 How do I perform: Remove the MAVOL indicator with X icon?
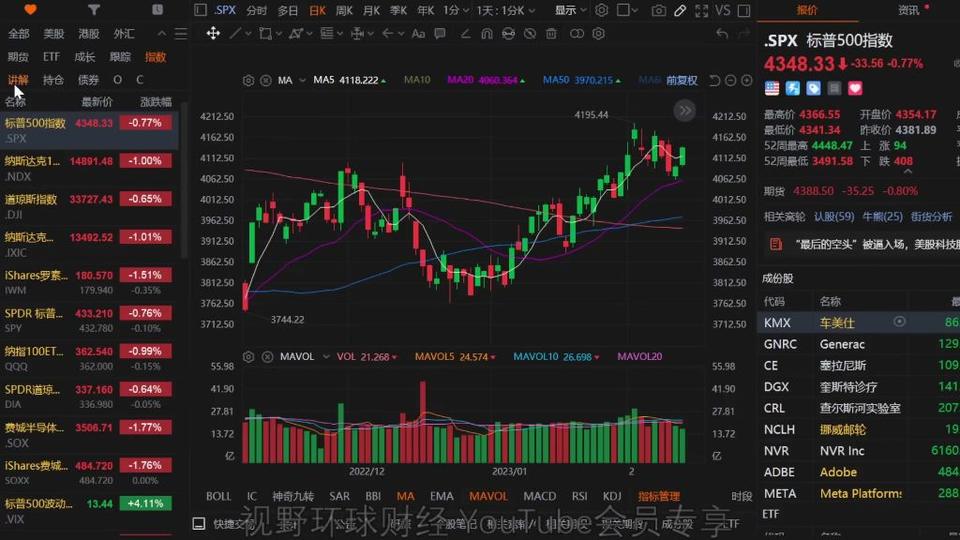(268, 356)
